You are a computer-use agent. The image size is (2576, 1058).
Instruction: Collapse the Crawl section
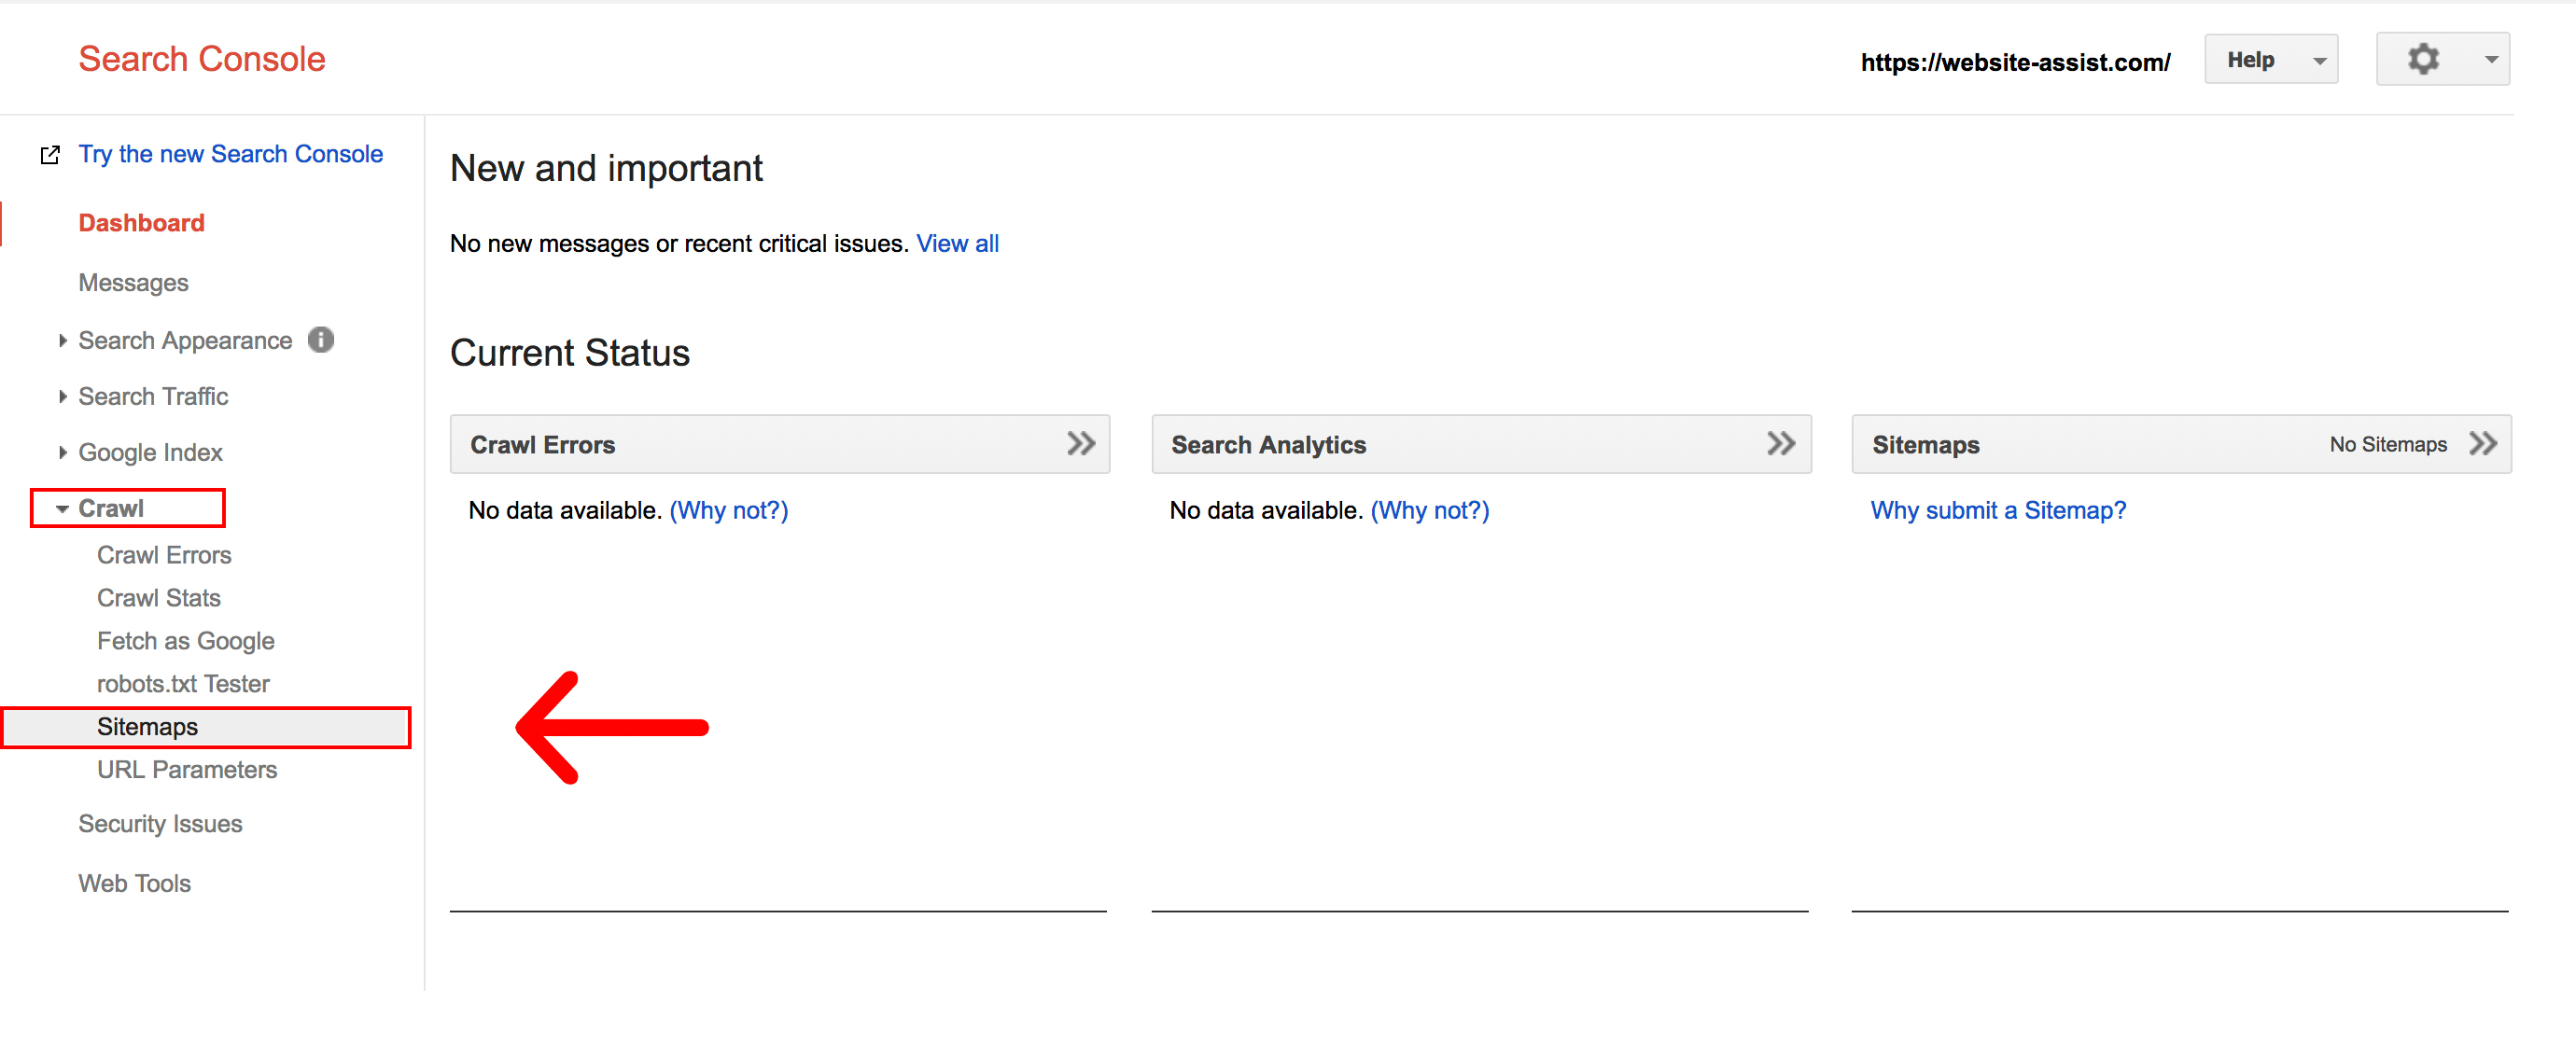(110, 508)
